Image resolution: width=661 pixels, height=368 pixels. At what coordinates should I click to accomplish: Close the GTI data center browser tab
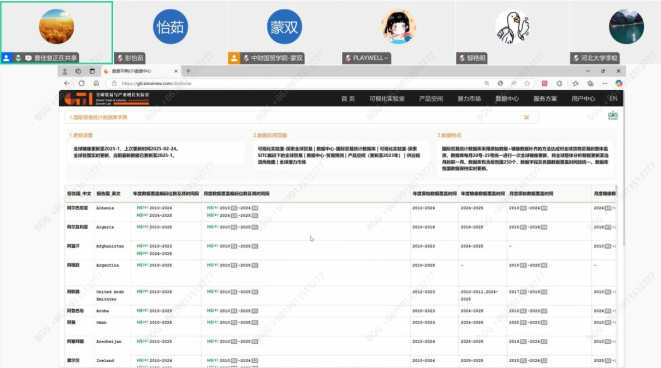coord(176,71)
